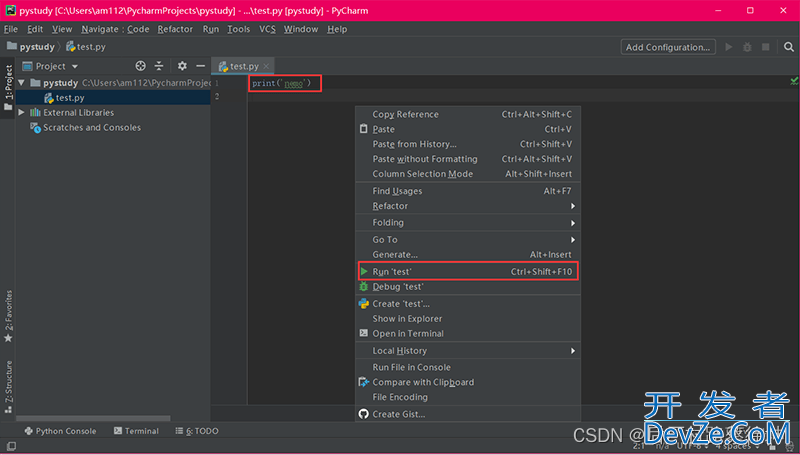
Task: Open the Window menu
Action: [301, 29]
